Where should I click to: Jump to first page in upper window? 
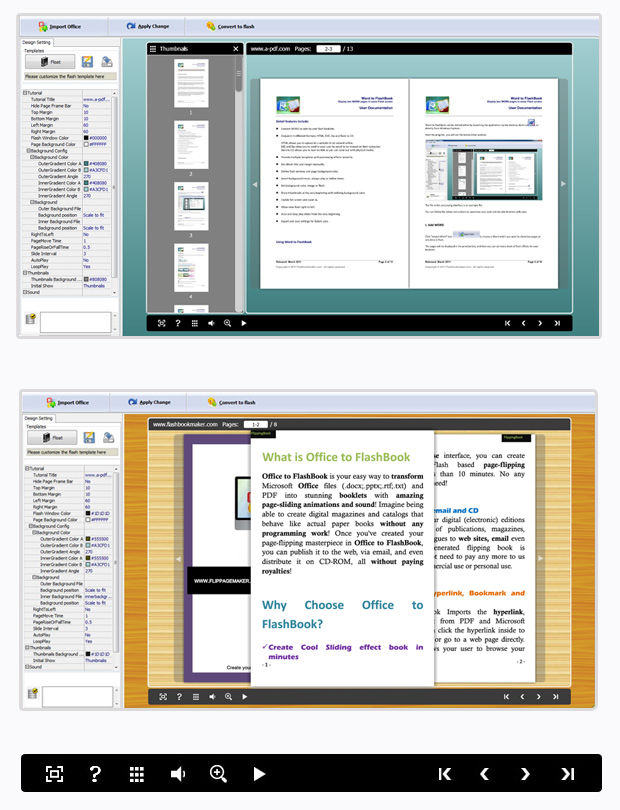pos(507,323)
